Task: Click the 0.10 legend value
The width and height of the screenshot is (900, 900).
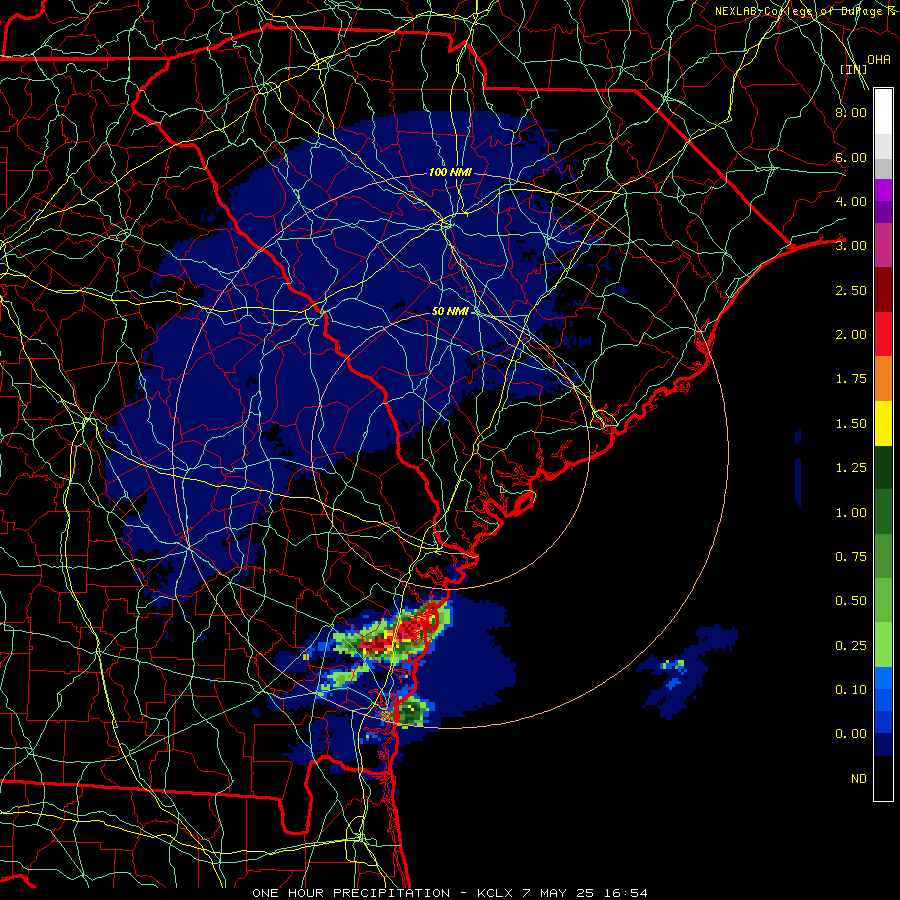Action: 851,690
